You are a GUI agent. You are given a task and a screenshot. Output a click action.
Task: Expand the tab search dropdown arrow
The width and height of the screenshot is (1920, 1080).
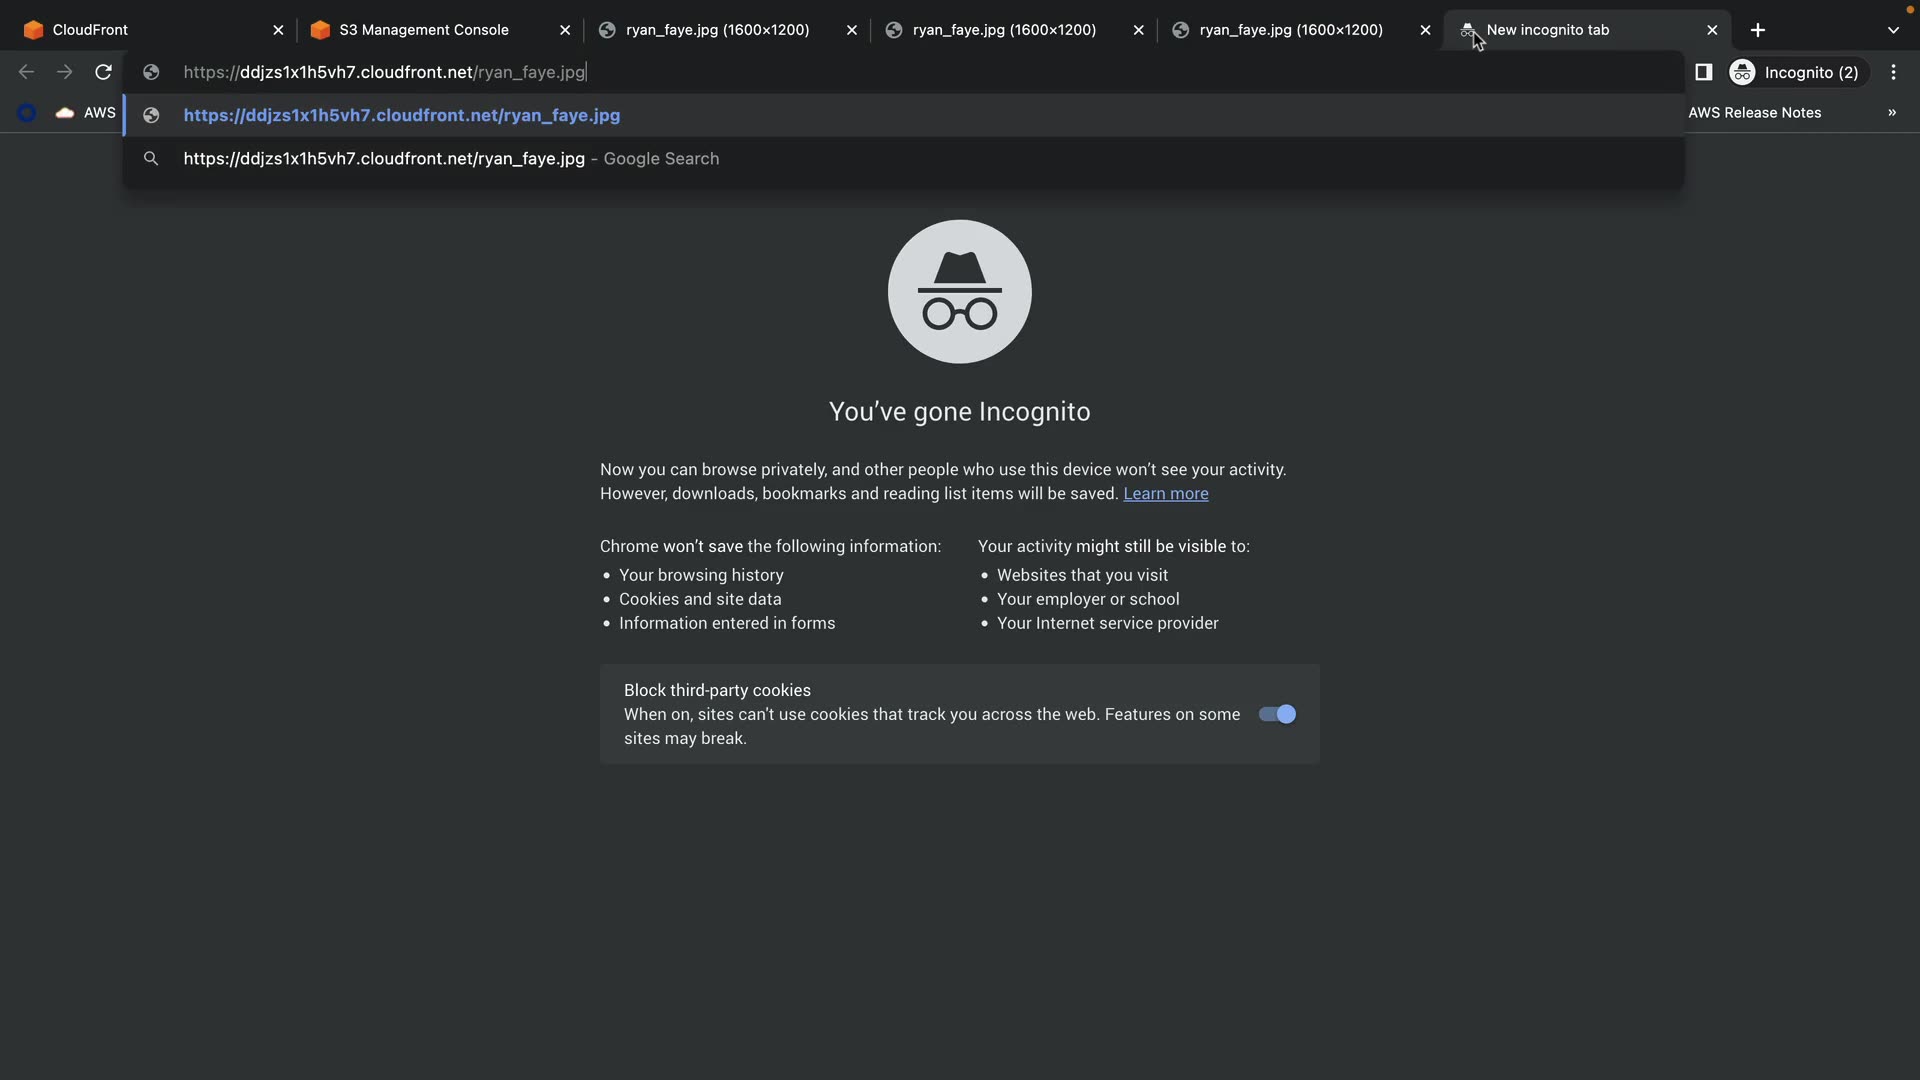click(1893, 30)
